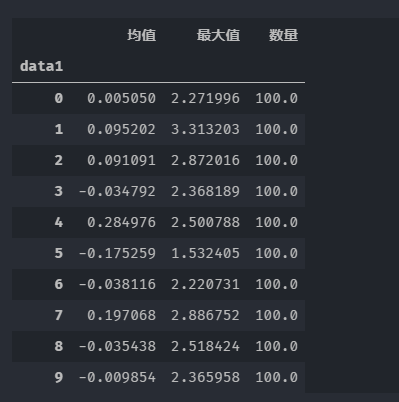Click max value 2.365958
Image resolution: width=399 pixels, height=402 pixels.
point(205,377)
